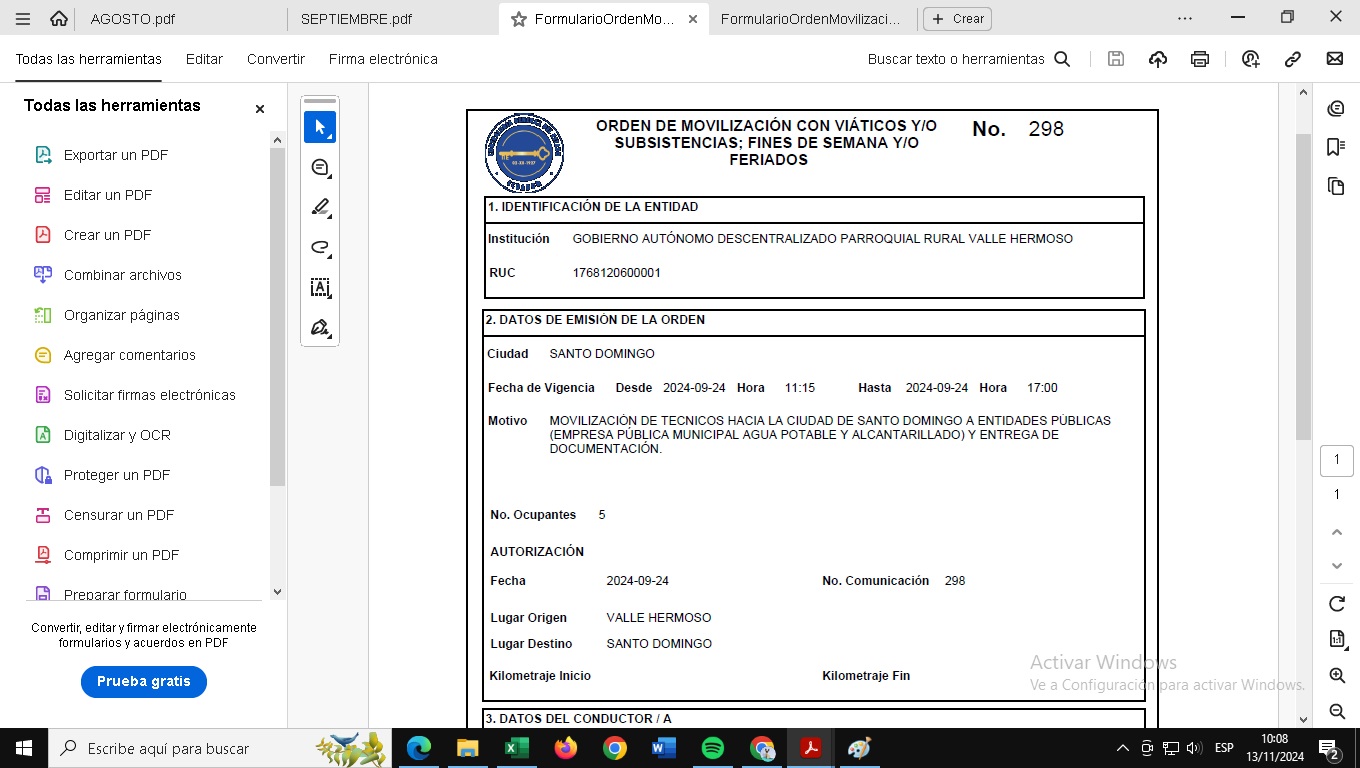
Task: Zoom in using magnifier plus icon
Action: click(x=1337, y=676)
